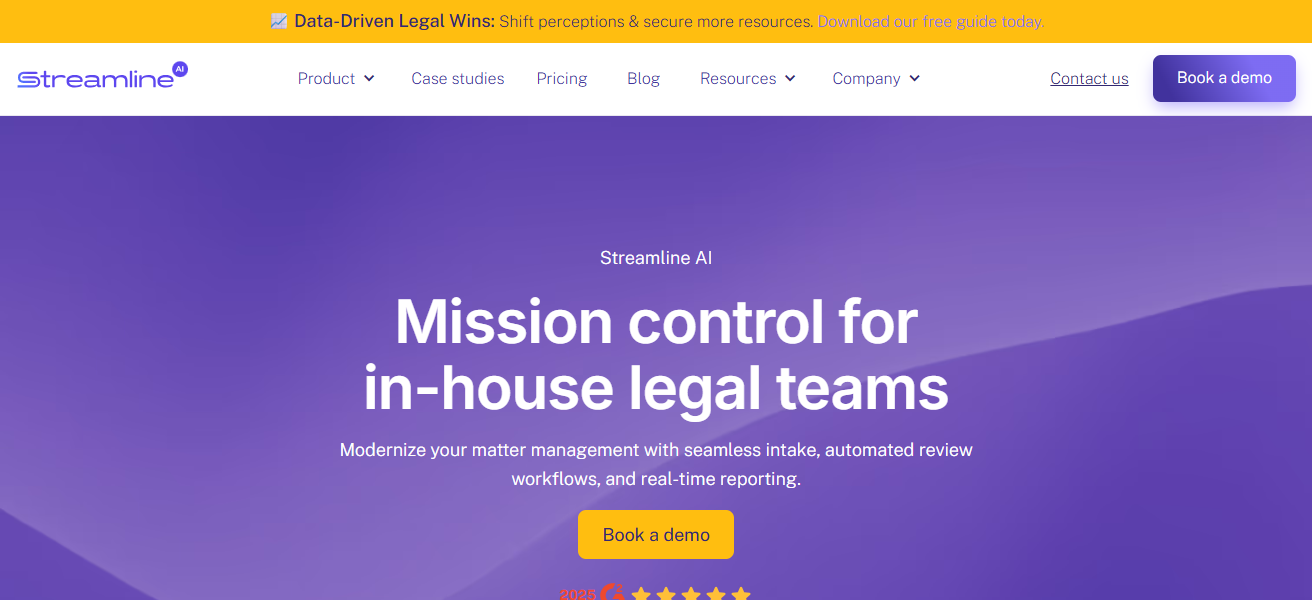Click the Streamline logo in the header

102,77
